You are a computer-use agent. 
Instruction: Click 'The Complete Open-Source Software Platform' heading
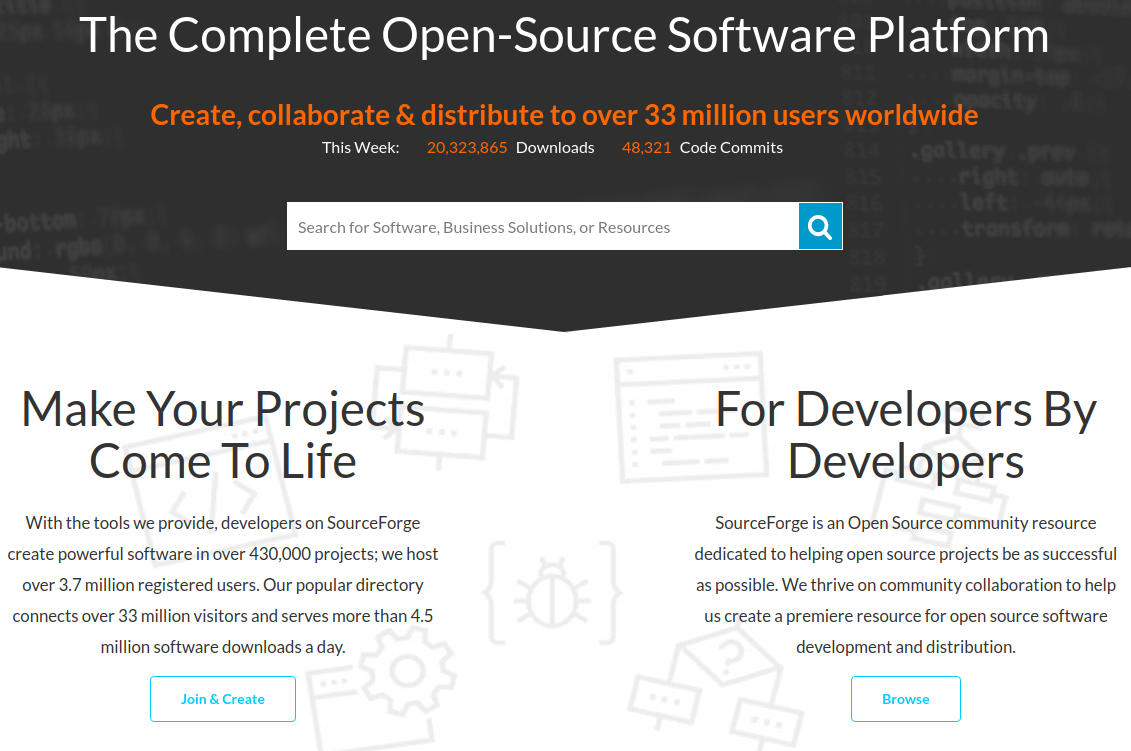tap(565, 35)
